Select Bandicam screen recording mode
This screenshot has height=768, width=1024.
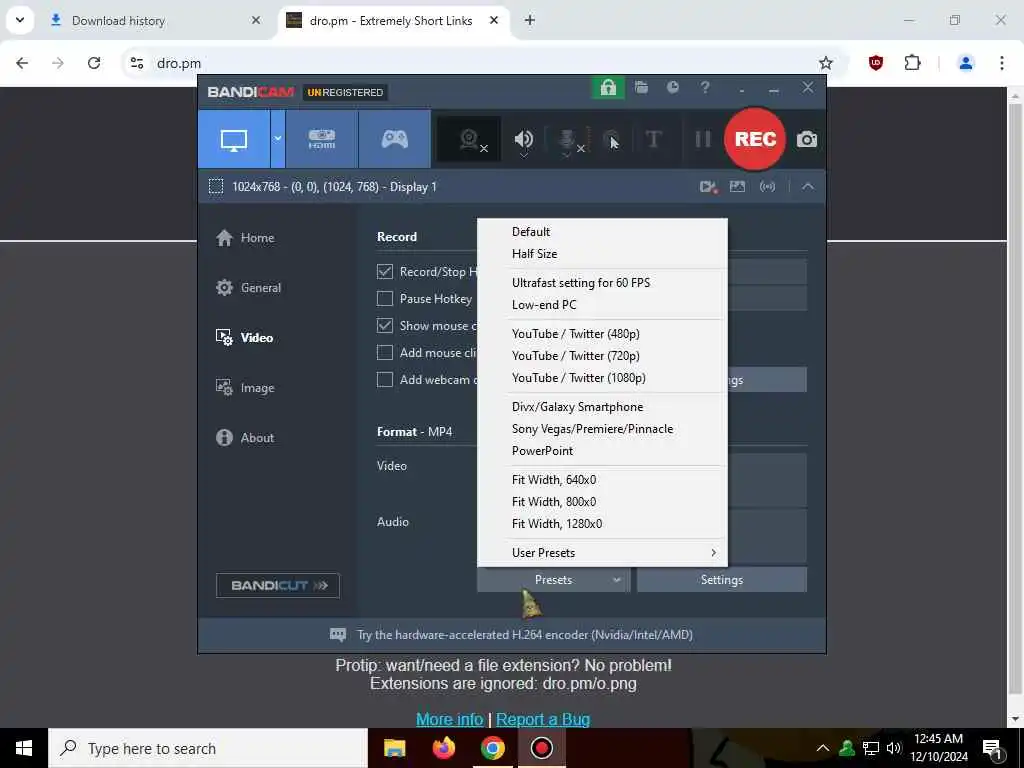coord(234,139)
